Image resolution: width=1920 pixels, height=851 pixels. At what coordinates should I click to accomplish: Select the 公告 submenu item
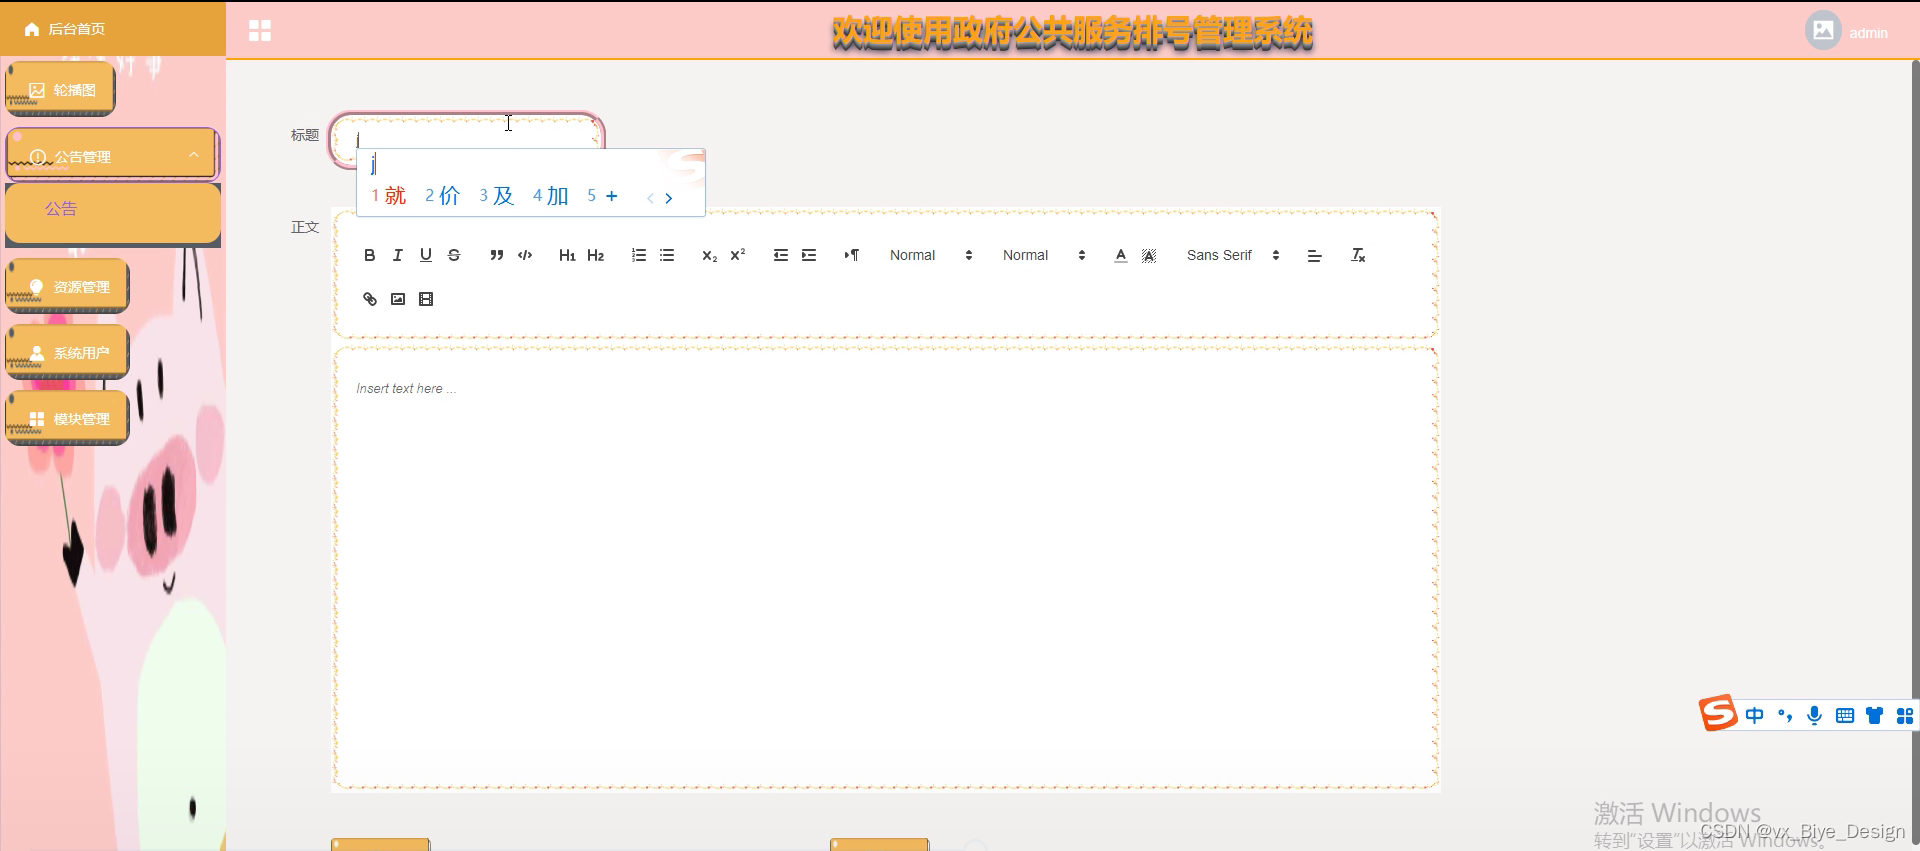coord(112,212)
